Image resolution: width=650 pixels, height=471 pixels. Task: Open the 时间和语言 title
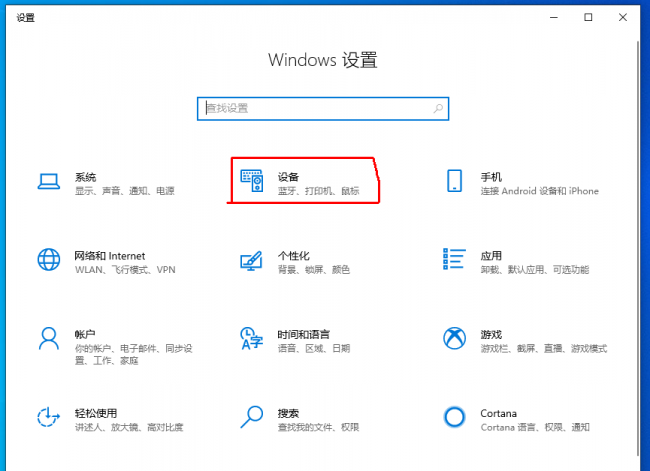(304, 334)
